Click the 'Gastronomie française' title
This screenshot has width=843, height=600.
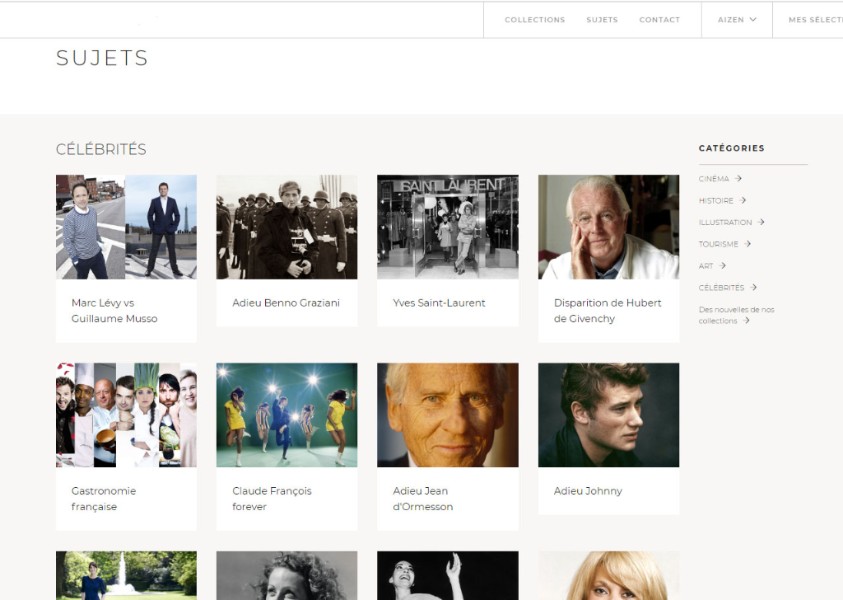[x=104, y=499]
